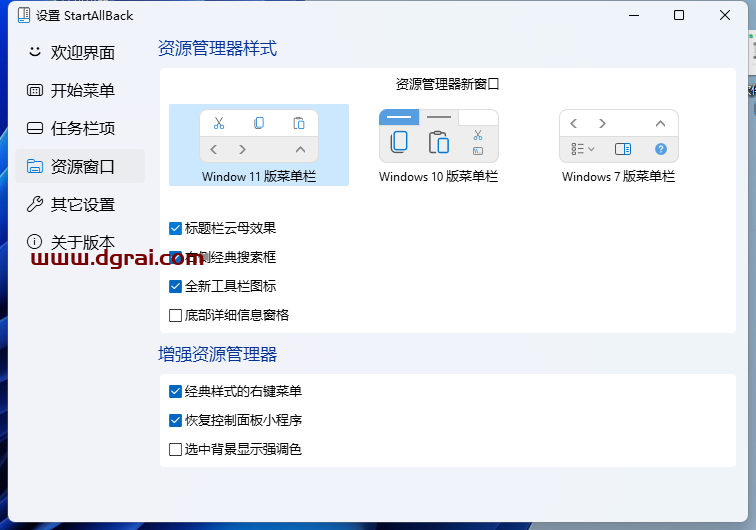Image resolution: width=756 pixels, height=530 pixels.
Task: Click the info icon beside 关于版本
Action: [35, 241]
